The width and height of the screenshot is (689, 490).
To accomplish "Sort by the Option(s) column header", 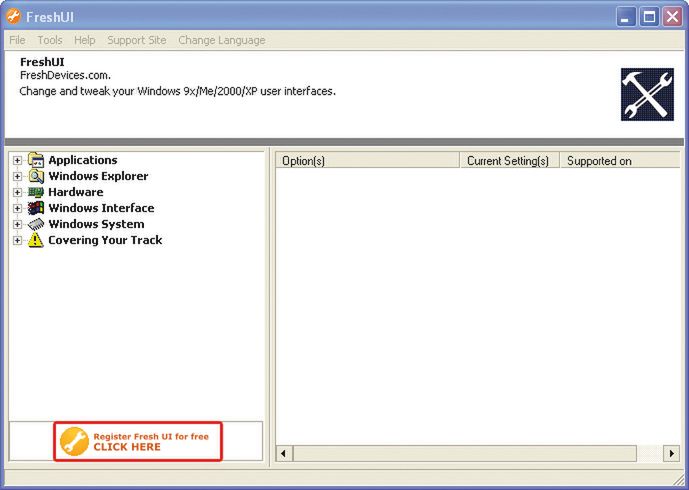I will coord(367,161).
